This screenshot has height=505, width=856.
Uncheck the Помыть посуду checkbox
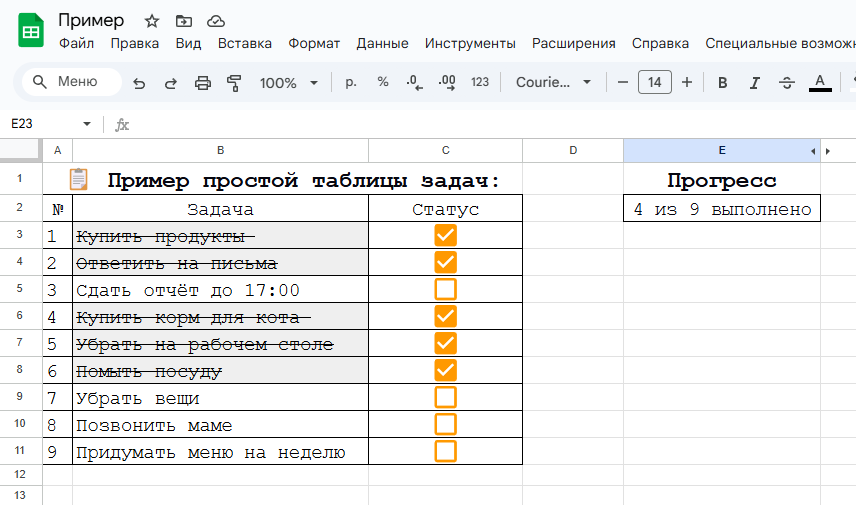pos(445,370)
